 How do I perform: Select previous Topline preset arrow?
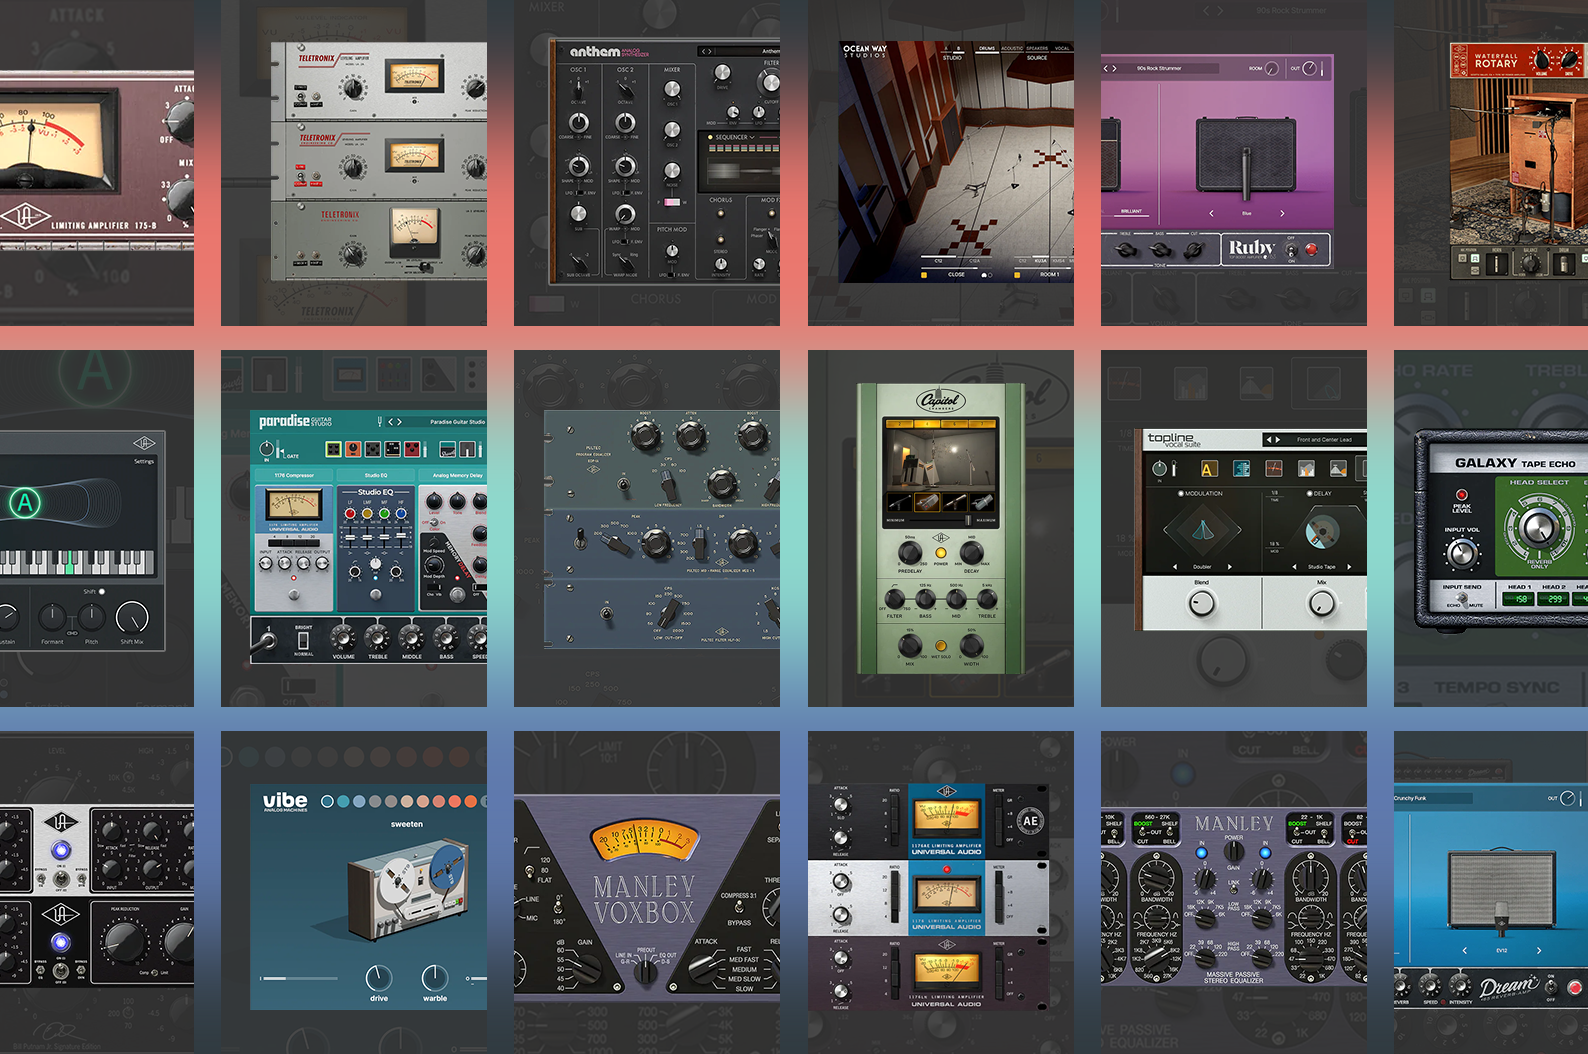1269,439
